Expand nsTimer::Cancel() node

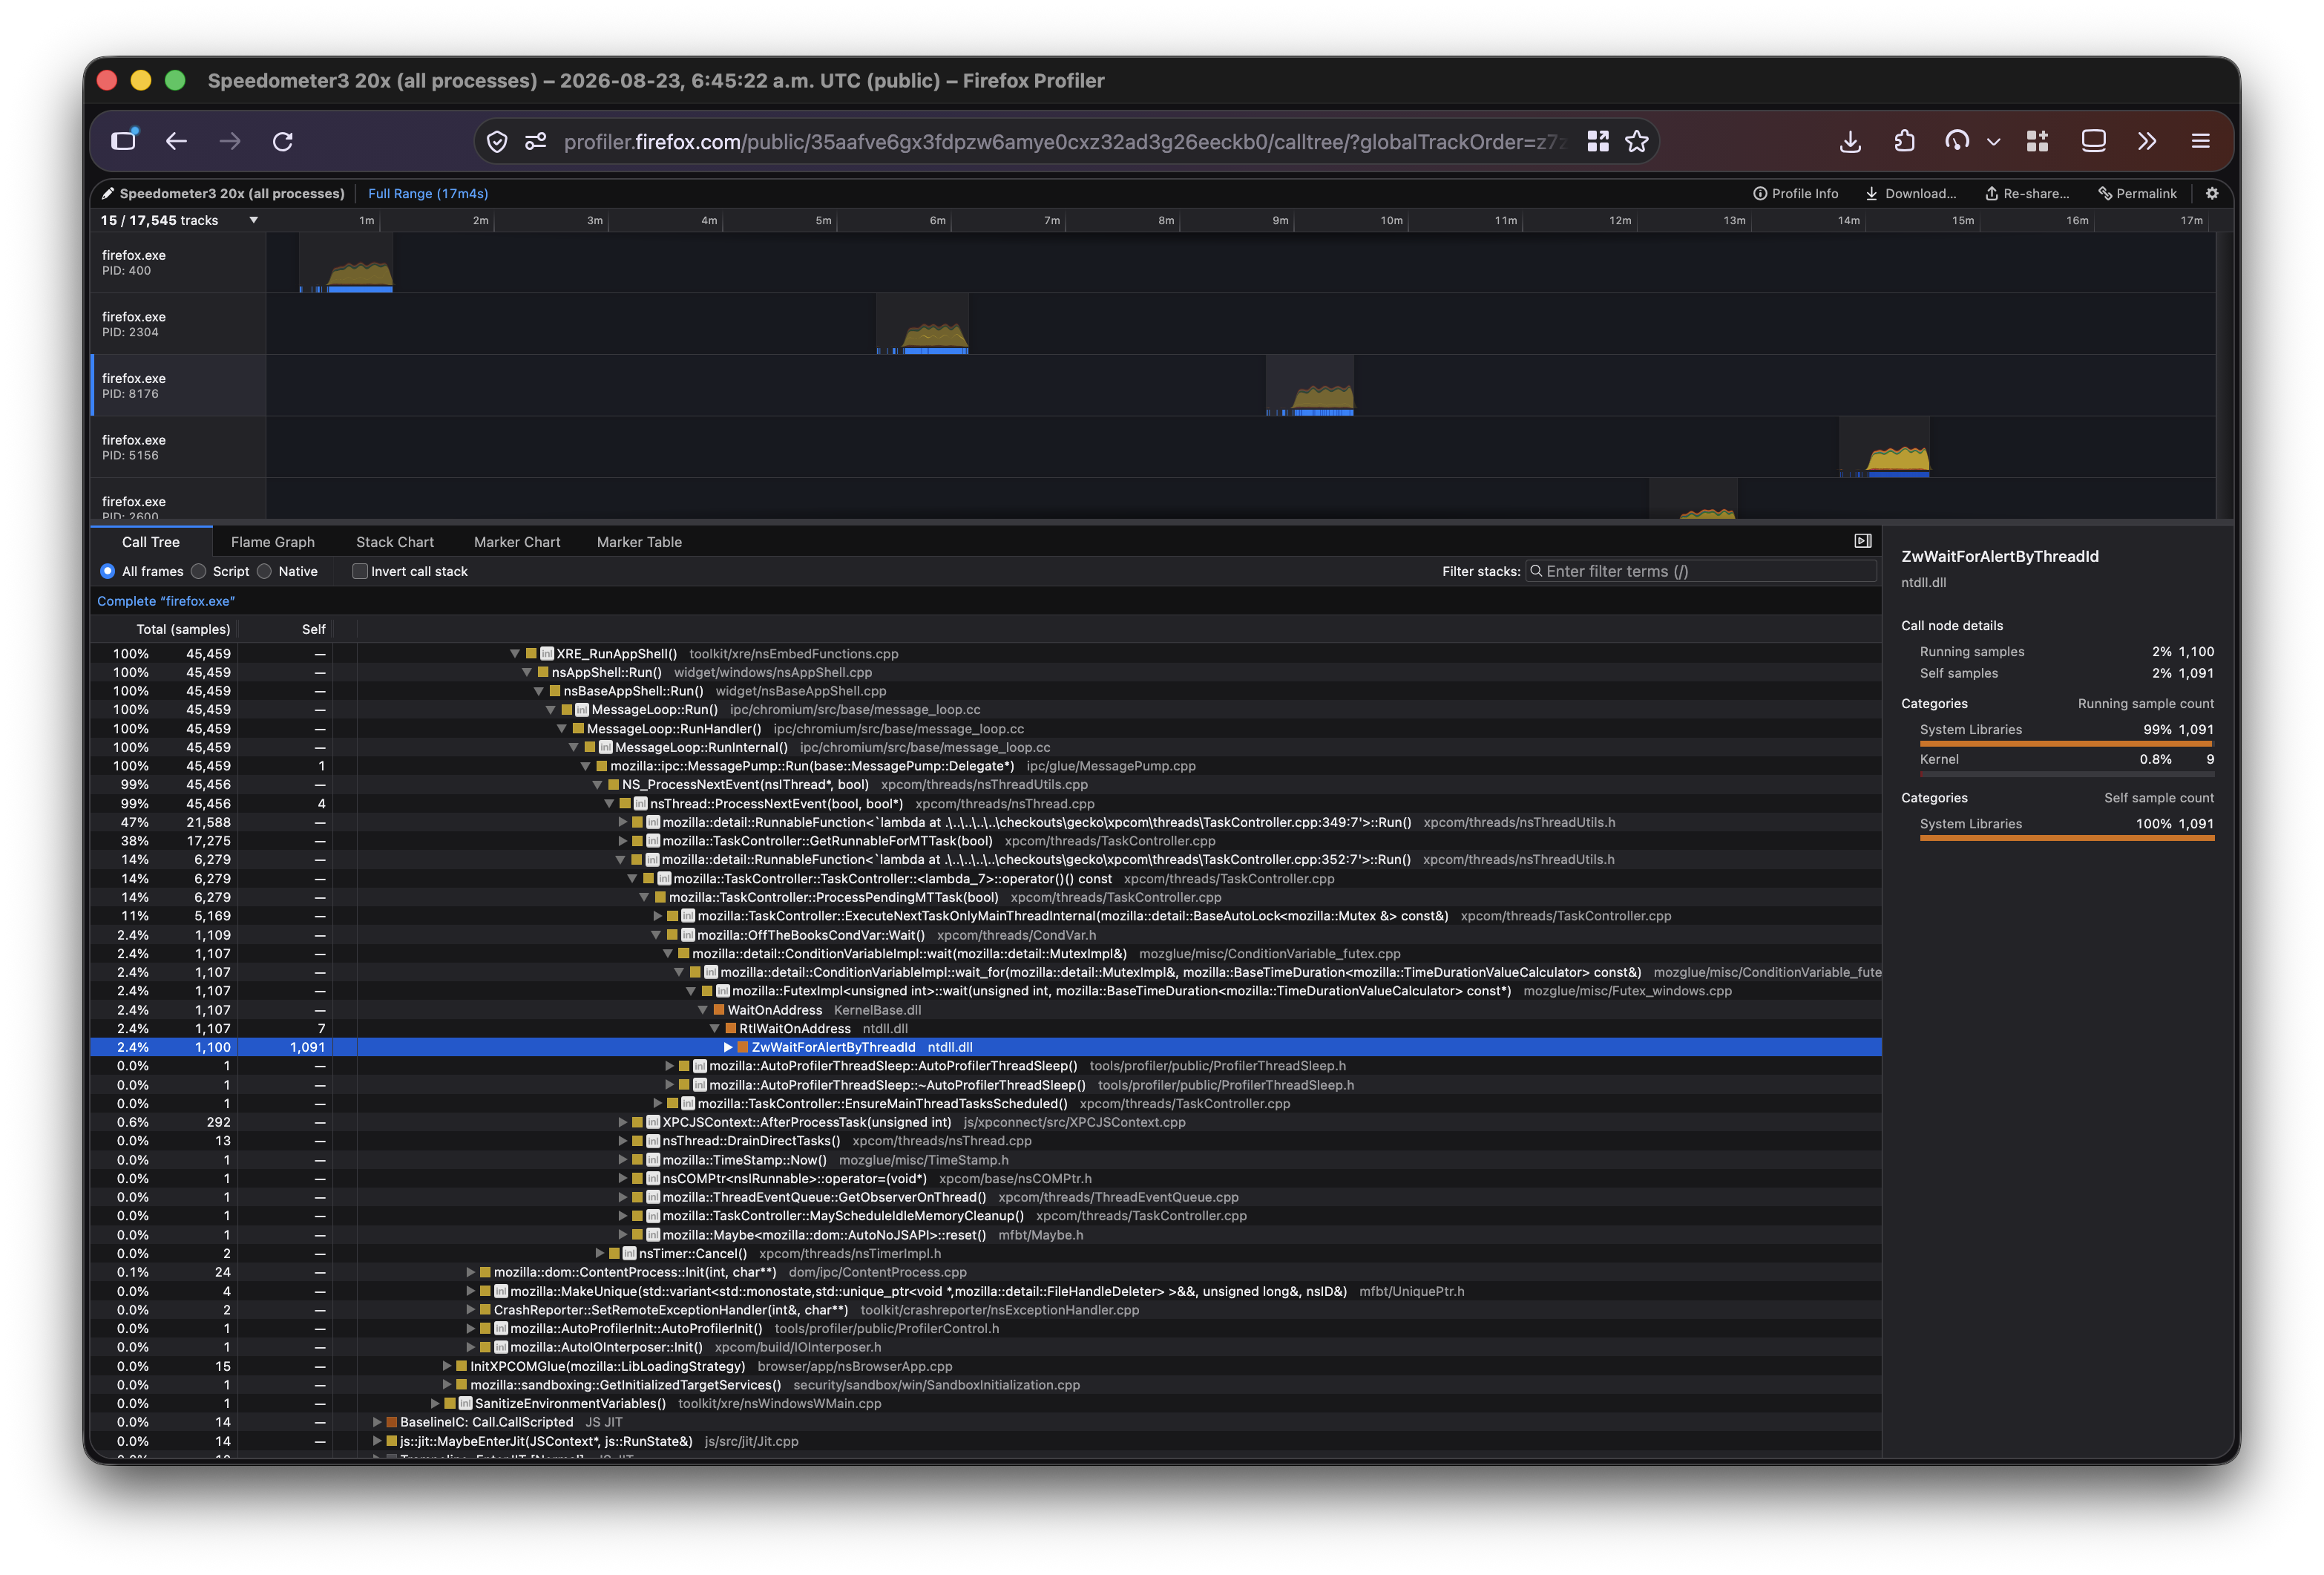click(x=599, y=1253)
